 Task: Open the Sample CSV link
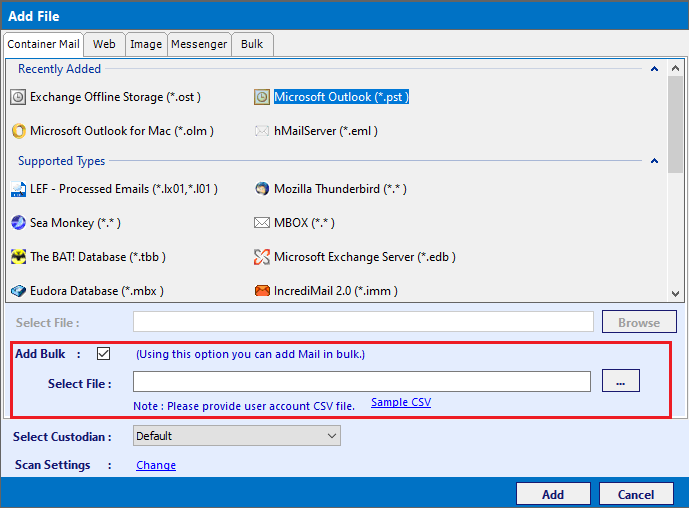coord(401,403)
